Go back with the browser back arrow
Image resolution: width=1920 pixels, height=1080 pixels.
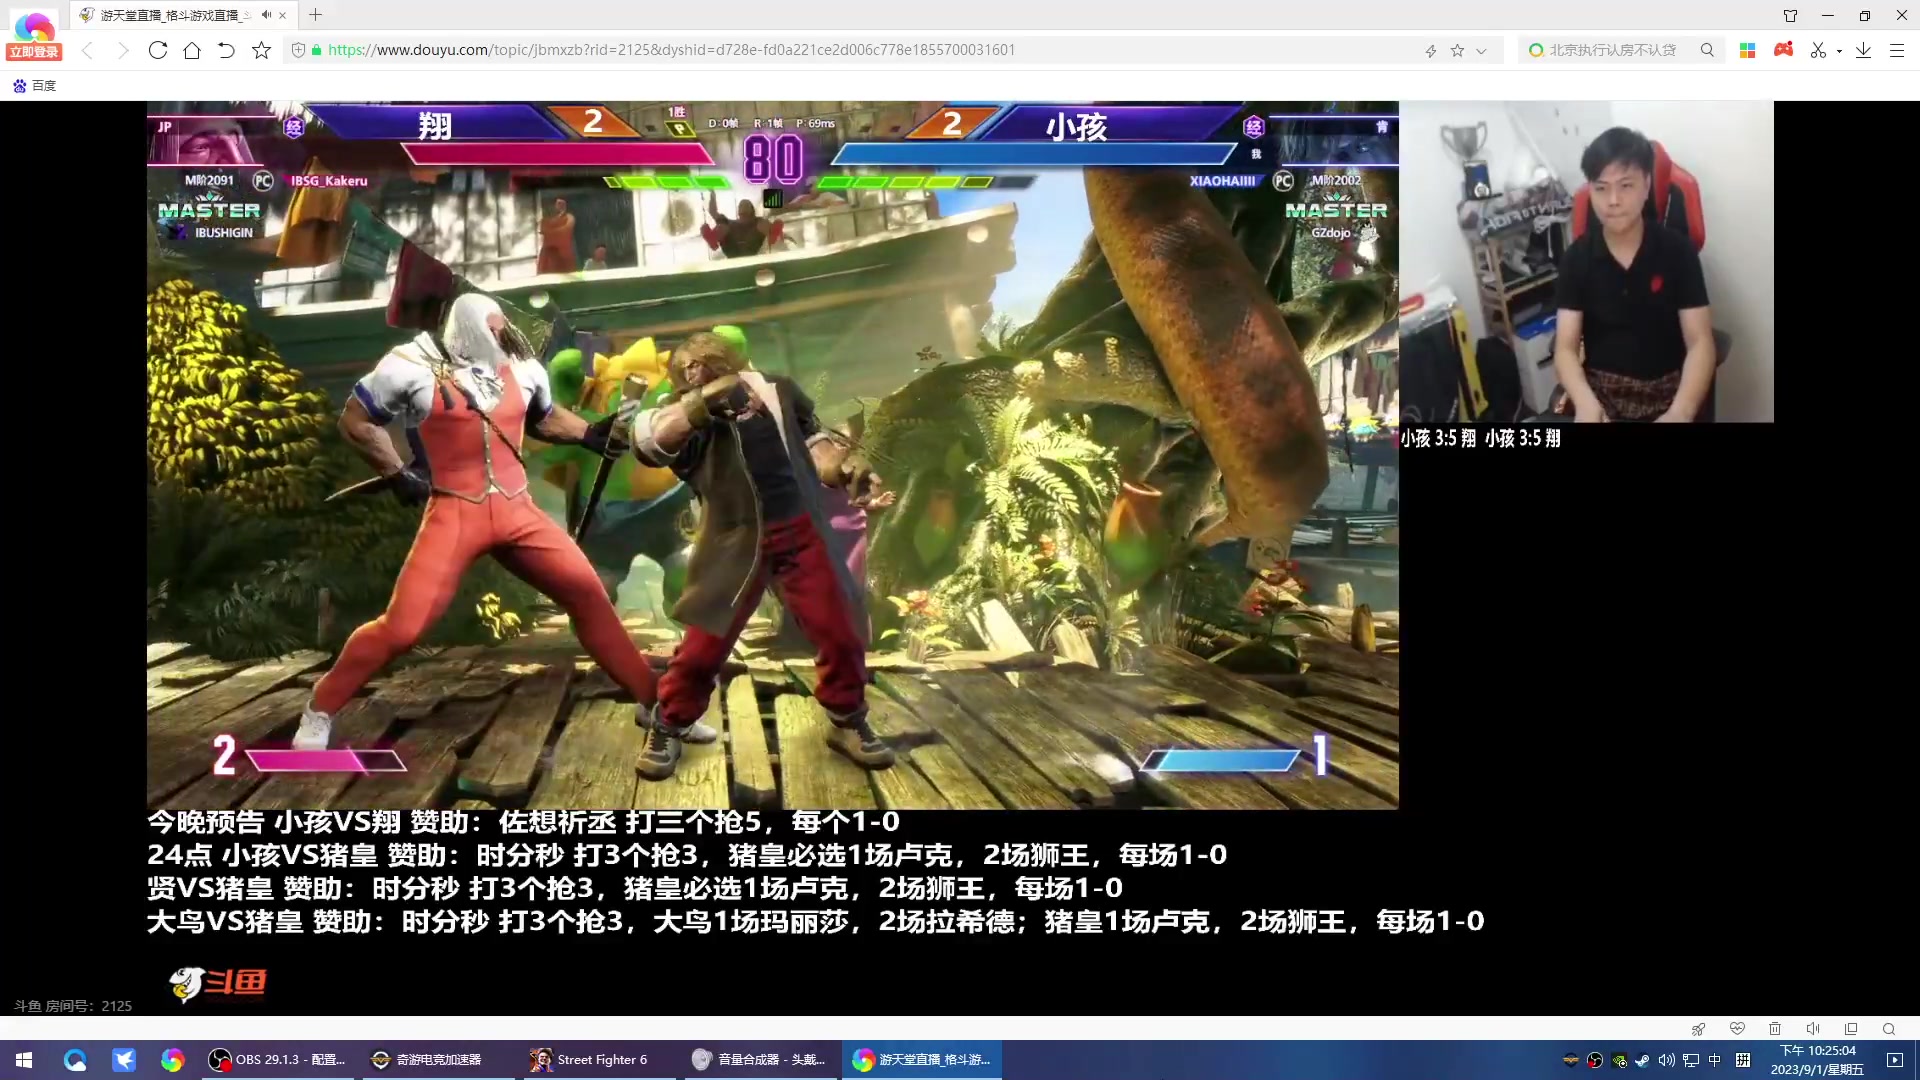click(x=88, y=50)
